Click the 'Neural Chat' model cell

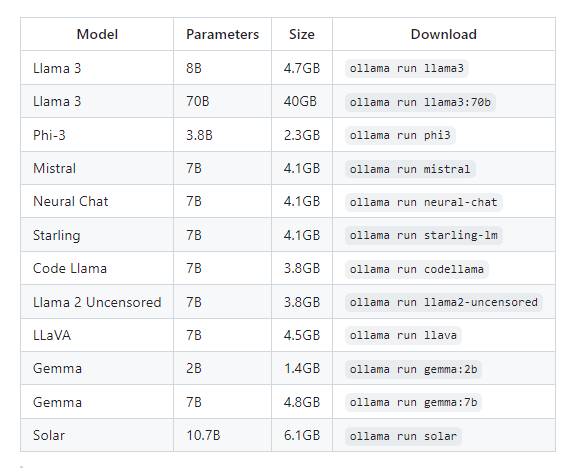pos(97,202)
